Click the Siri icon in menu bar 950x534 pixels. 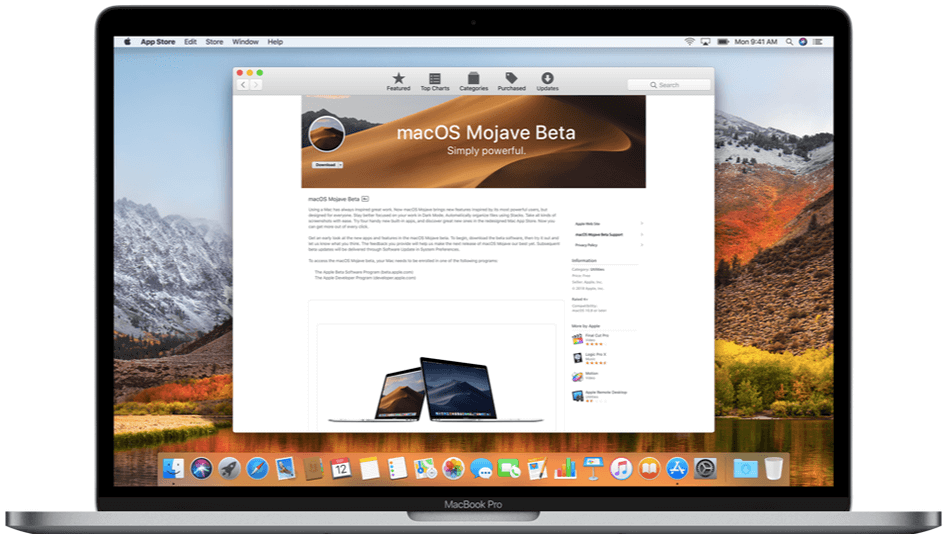803,42
